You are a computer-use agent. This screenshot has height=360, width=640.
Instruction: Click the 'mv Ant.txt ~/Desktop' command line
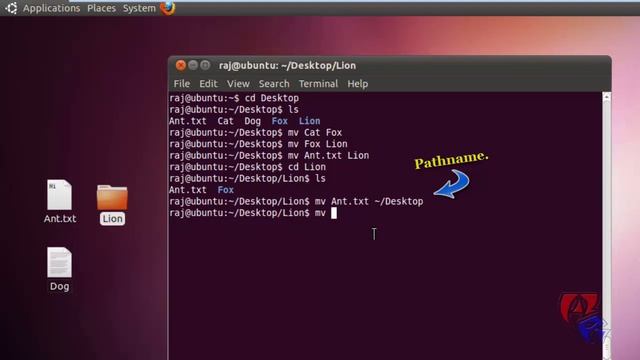click(x=296, y=201)
